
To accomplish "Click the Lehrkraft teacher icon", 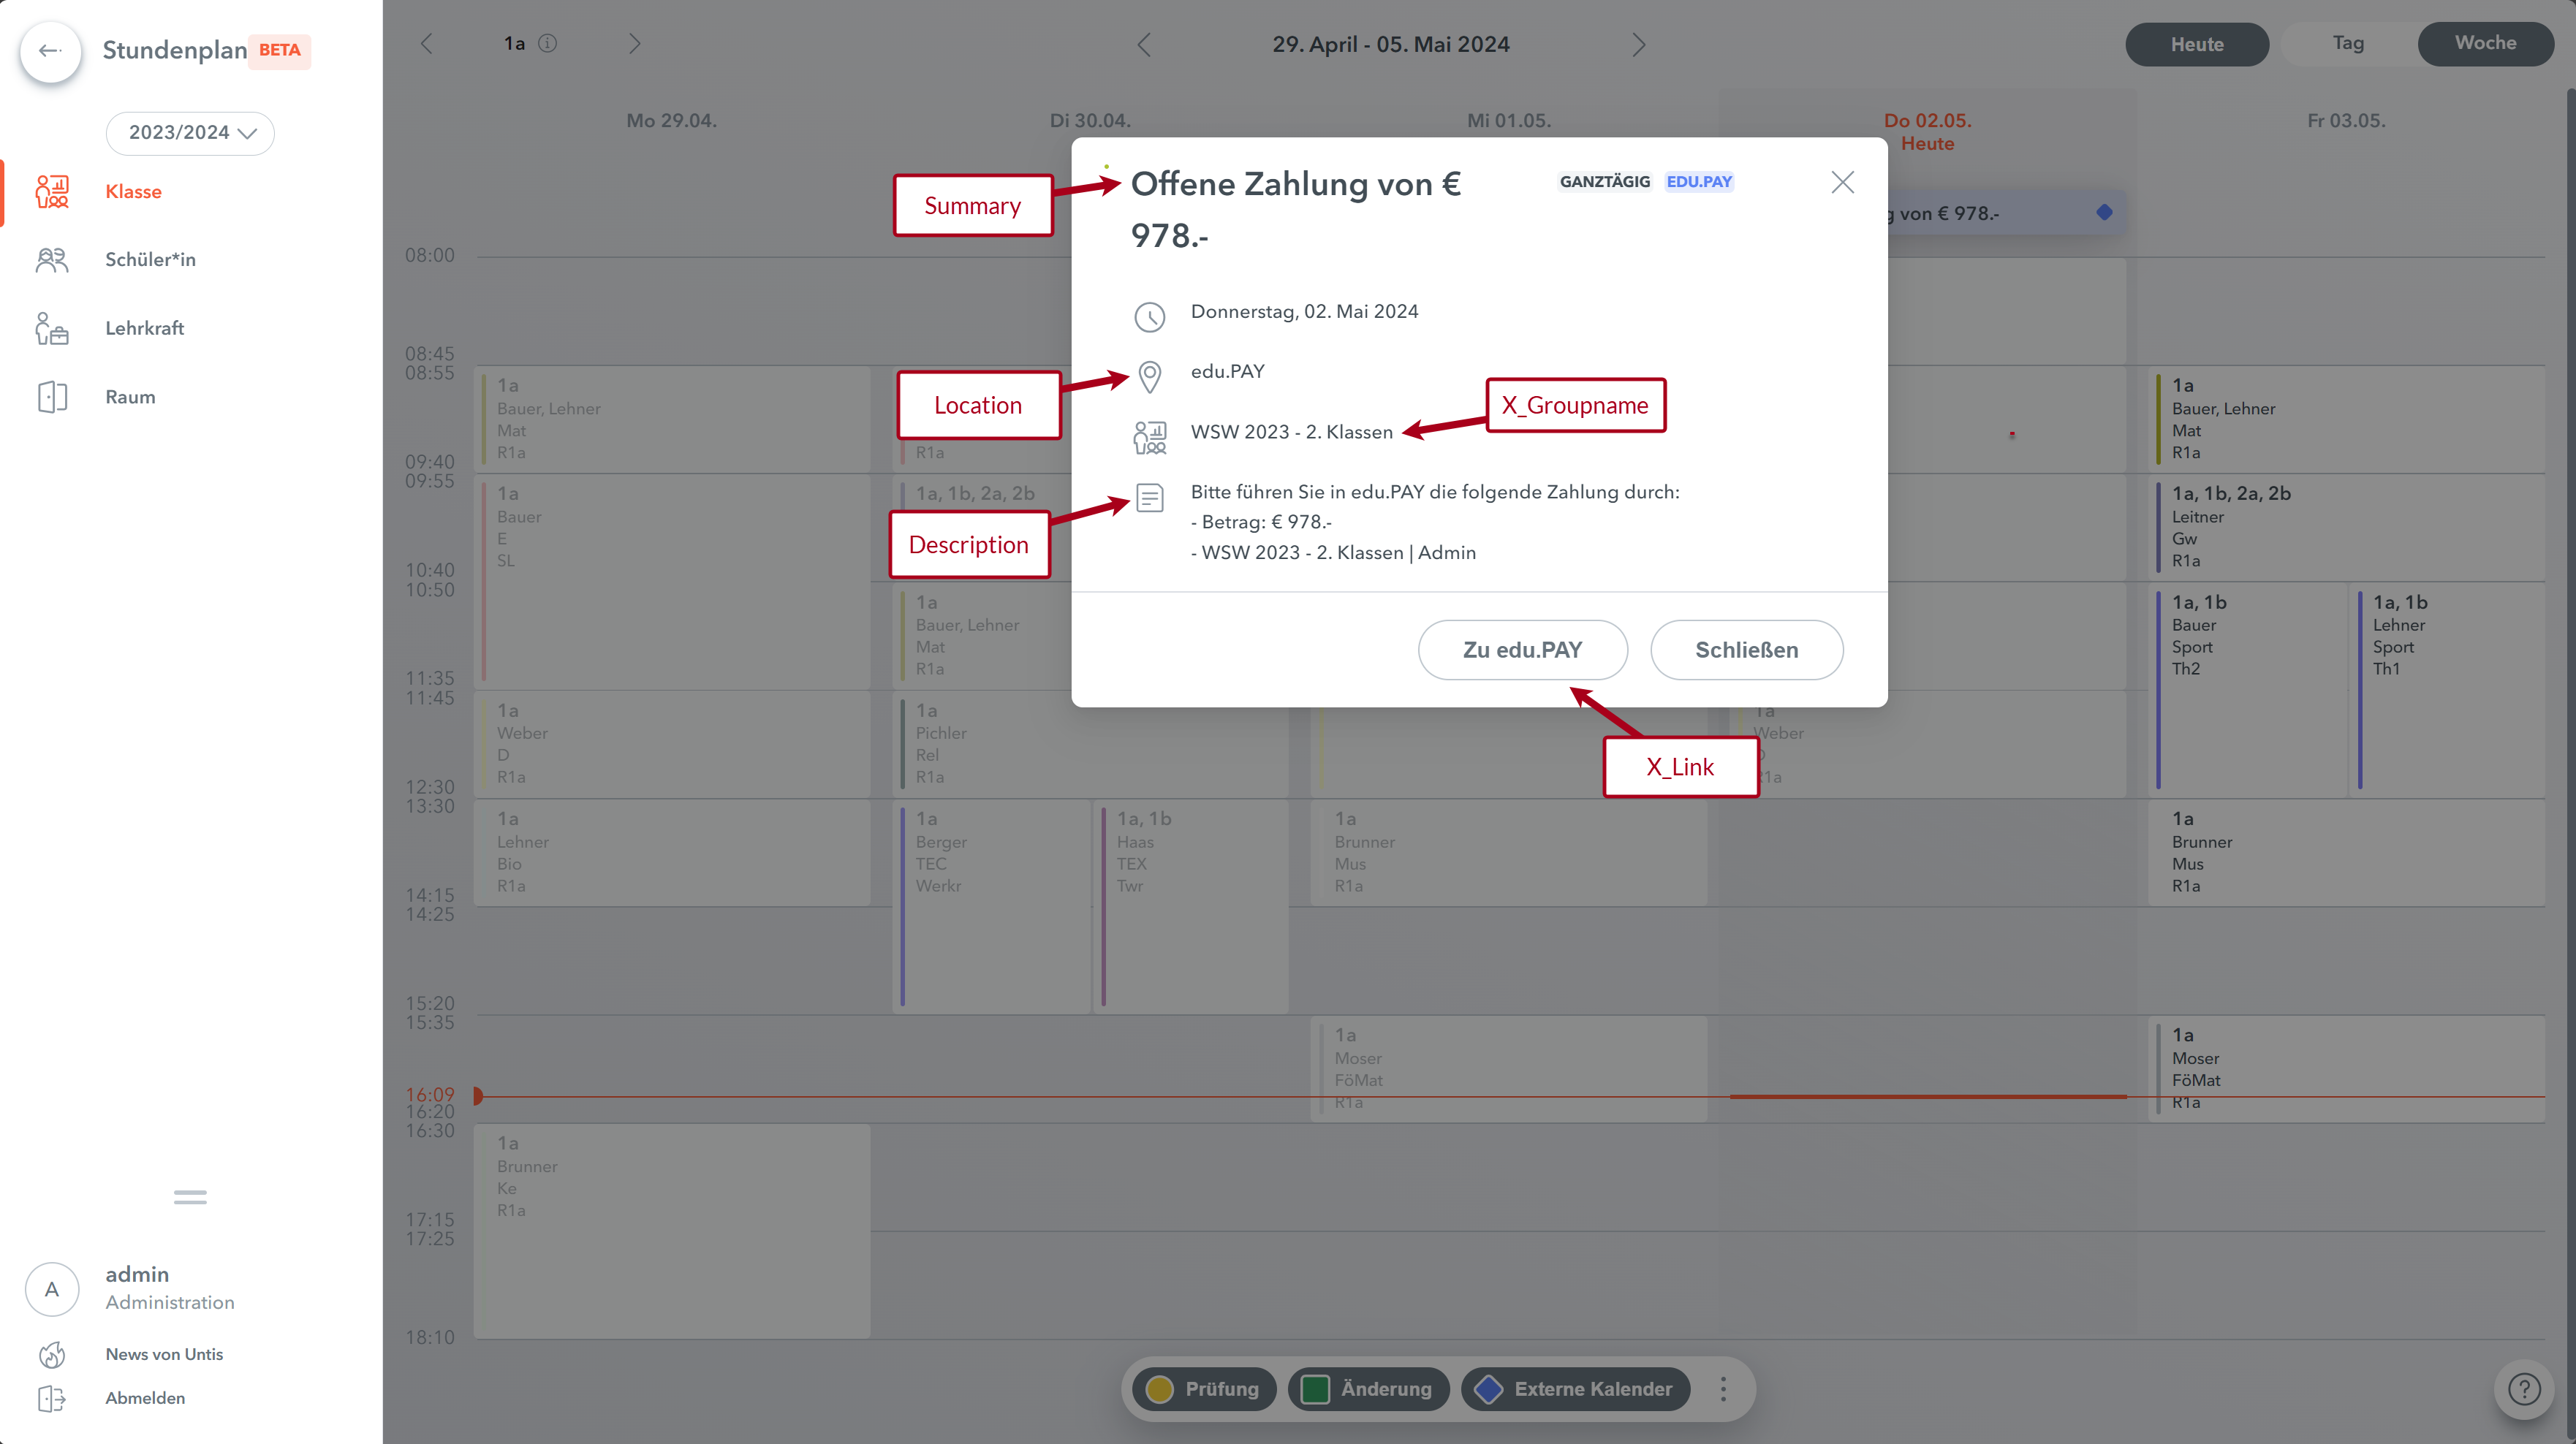I will 52,328.
